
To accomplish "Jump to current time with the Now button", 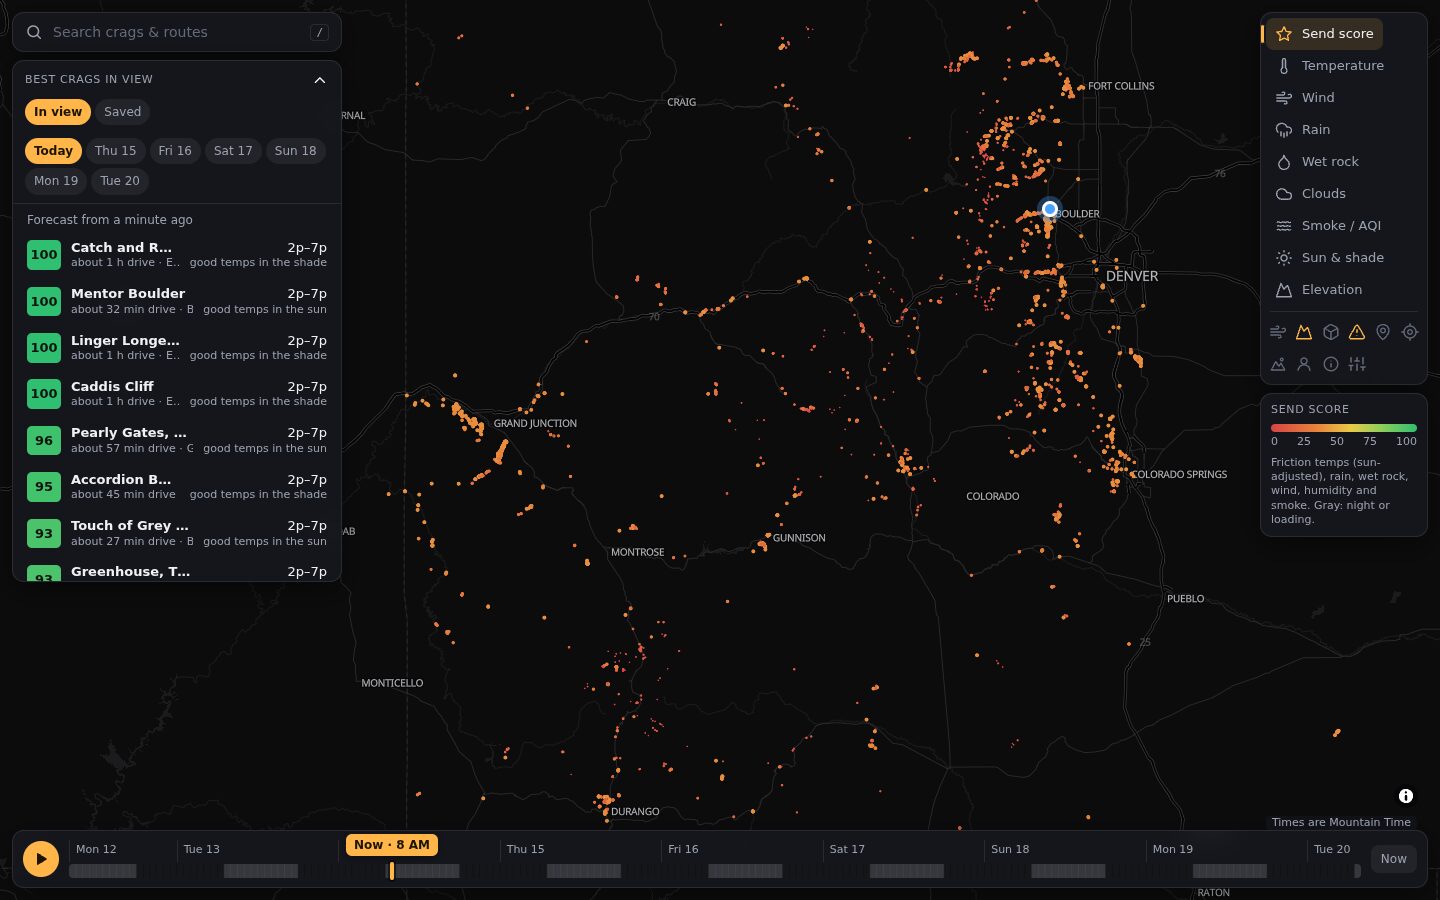I will pos(1393,859).
